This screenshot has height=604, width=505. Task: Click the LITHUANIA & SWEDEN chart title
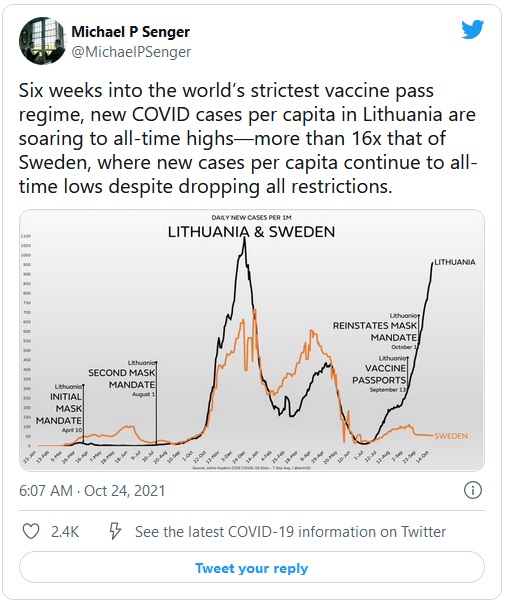pyautogui.click(x=252, y=232)
